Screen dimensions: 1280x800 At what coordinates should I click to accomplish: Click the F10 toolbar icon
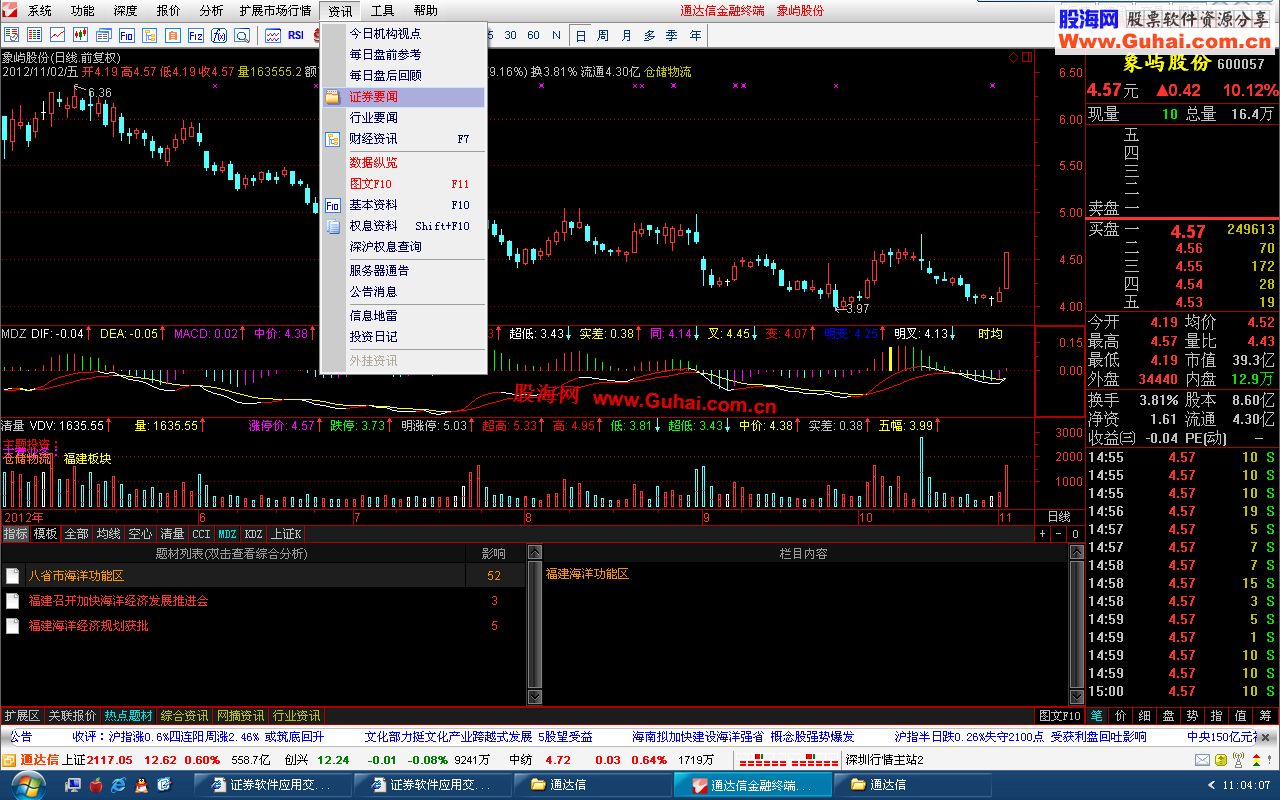coord(127,35)
